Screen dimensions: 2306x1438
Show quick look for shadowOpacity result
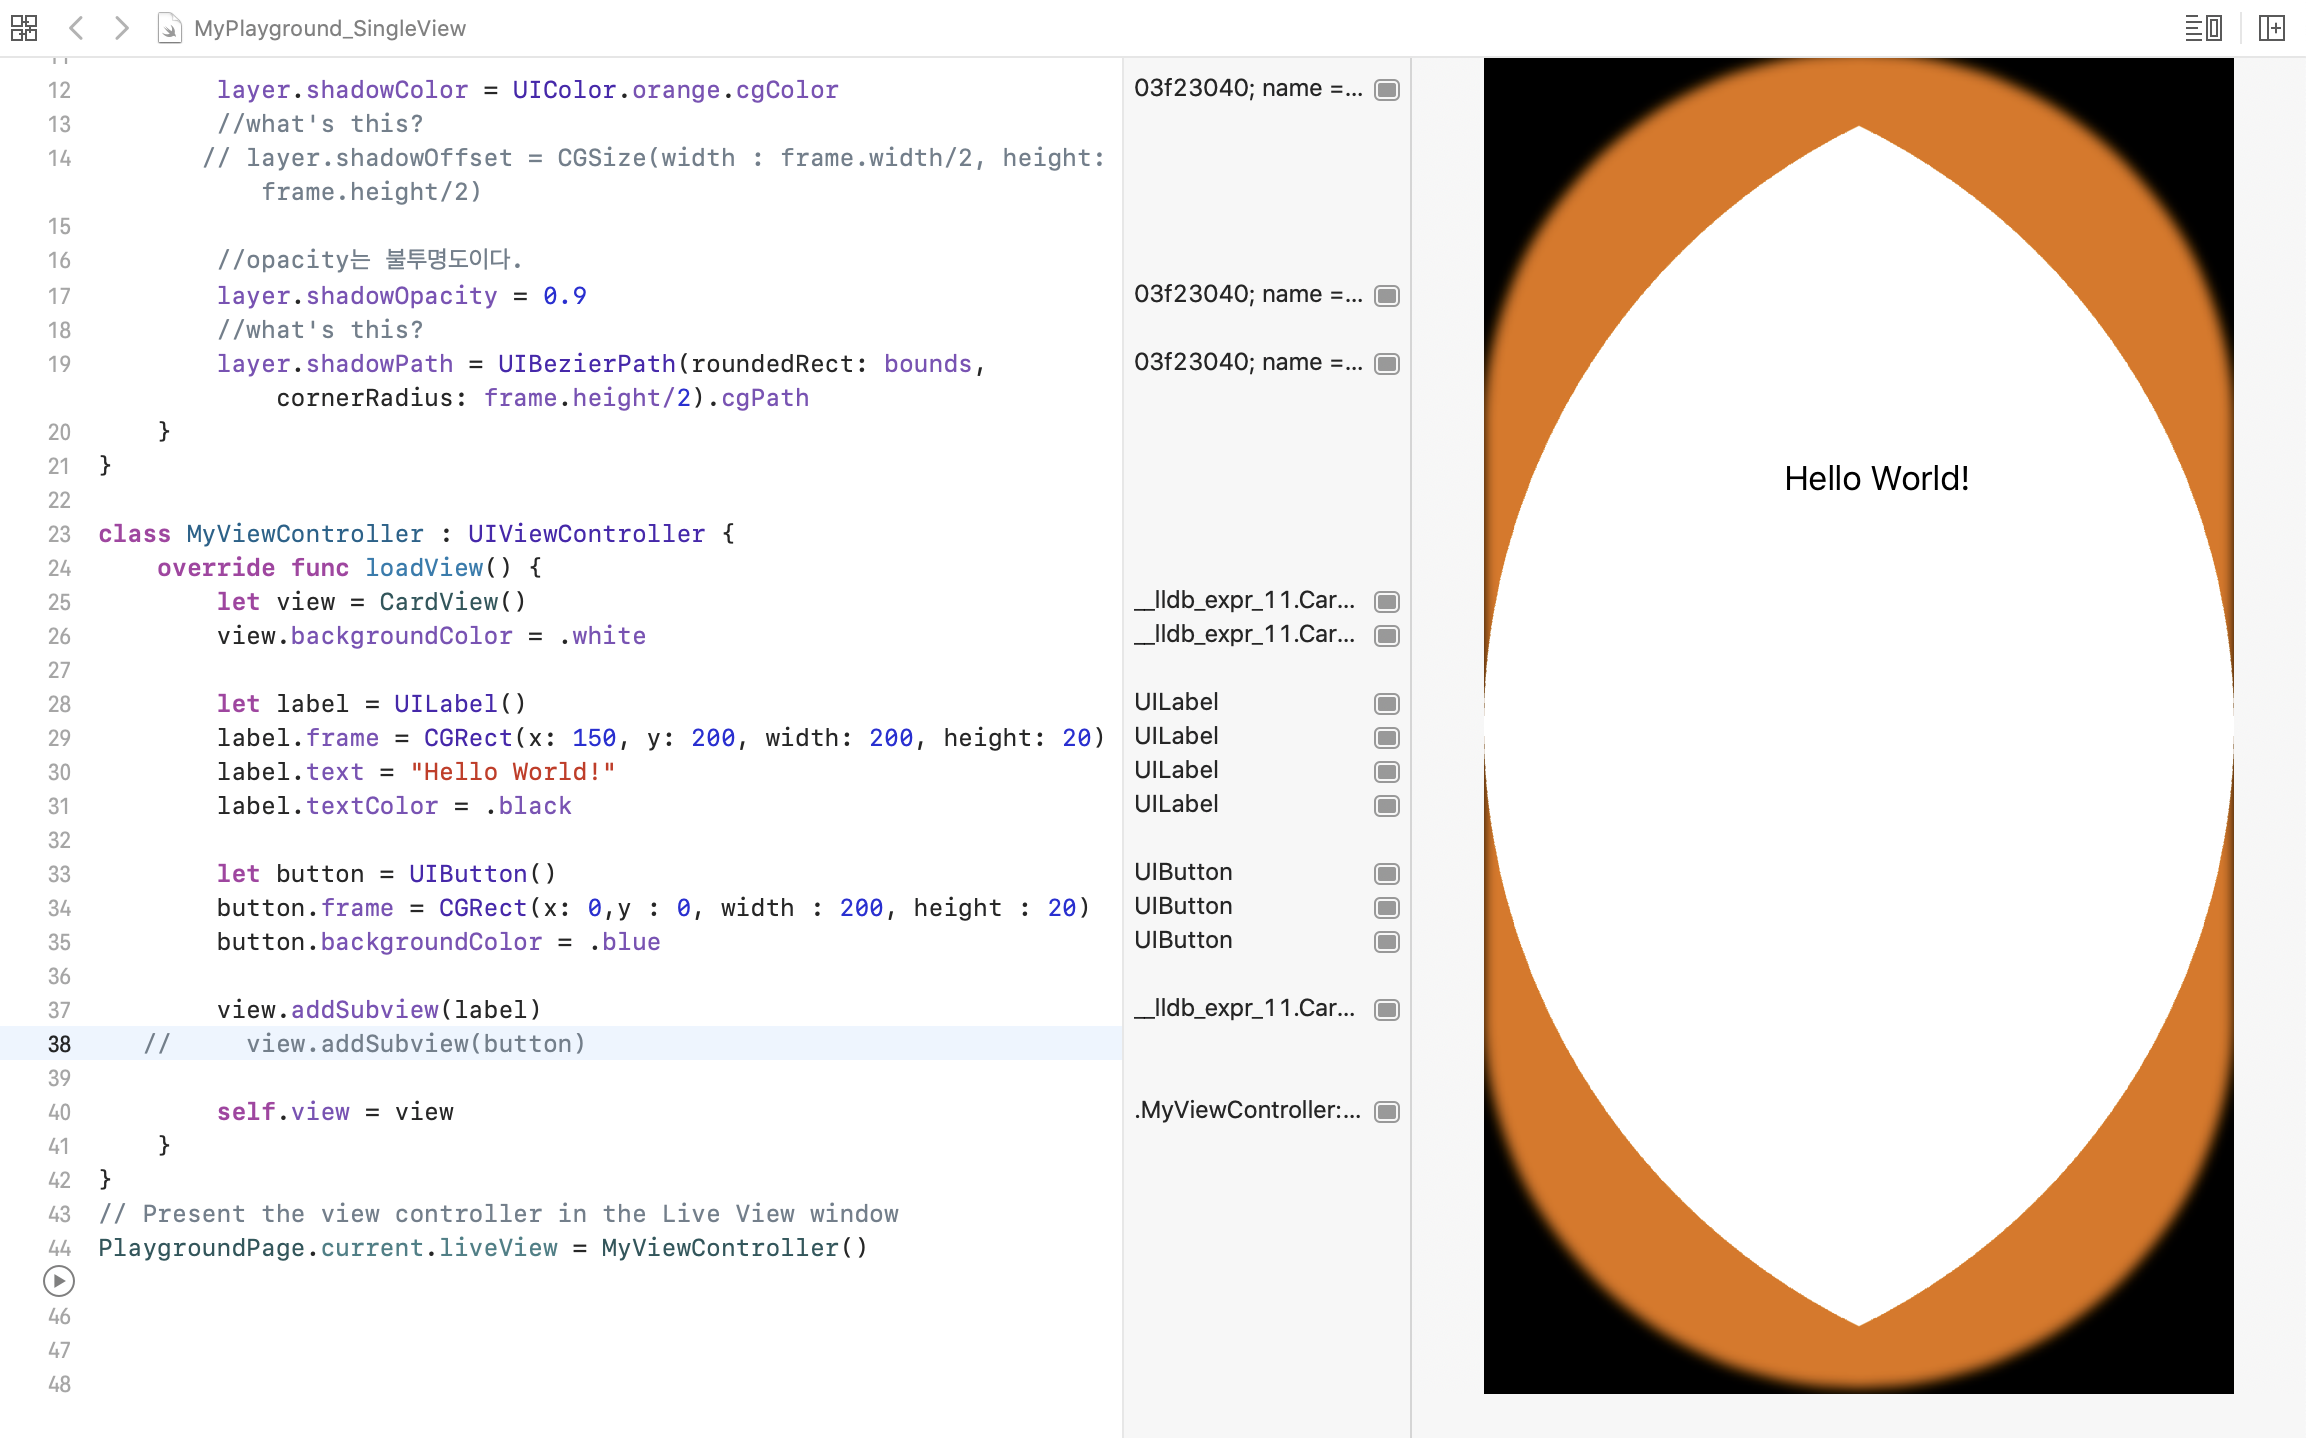pyautogui.click(x=1386, y=296)
